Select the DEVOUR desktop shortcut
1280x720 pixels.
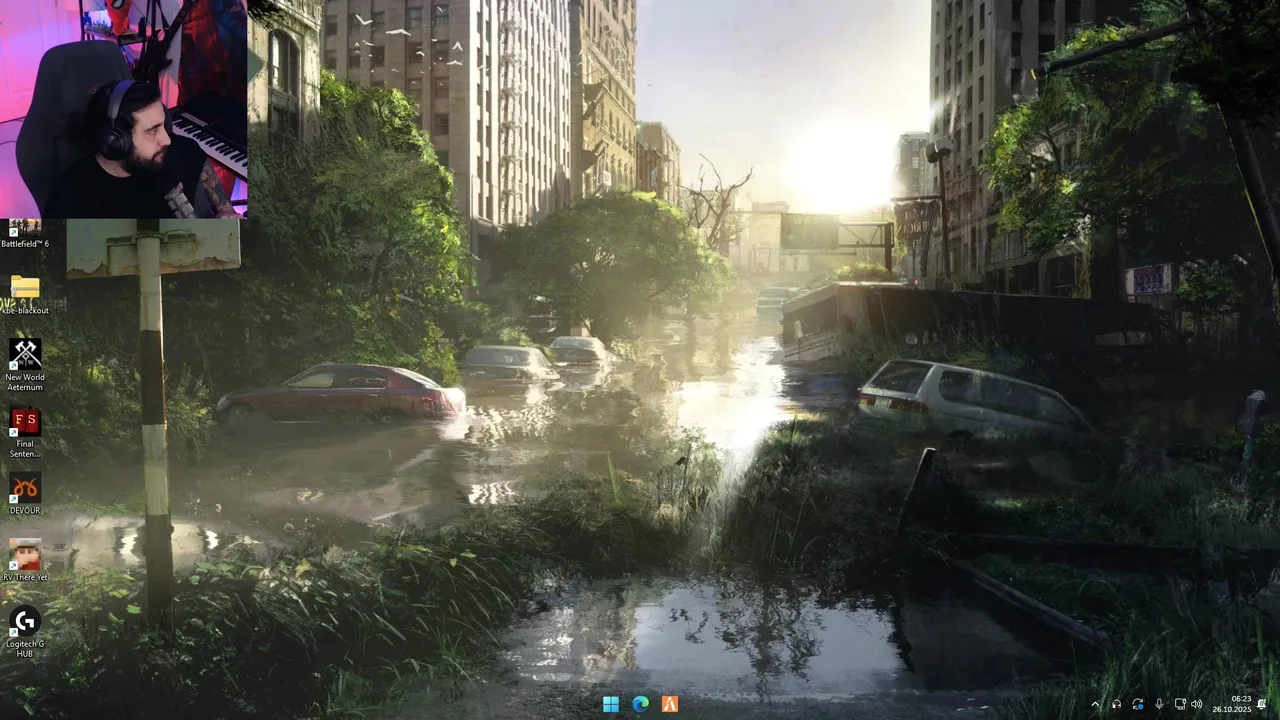coord(25,494)
